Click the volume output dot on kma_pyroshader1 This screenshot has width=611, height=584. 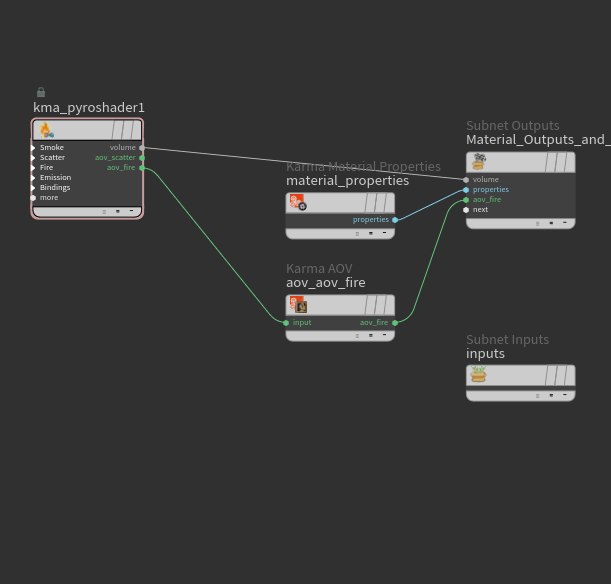click(x=142, y=148)
